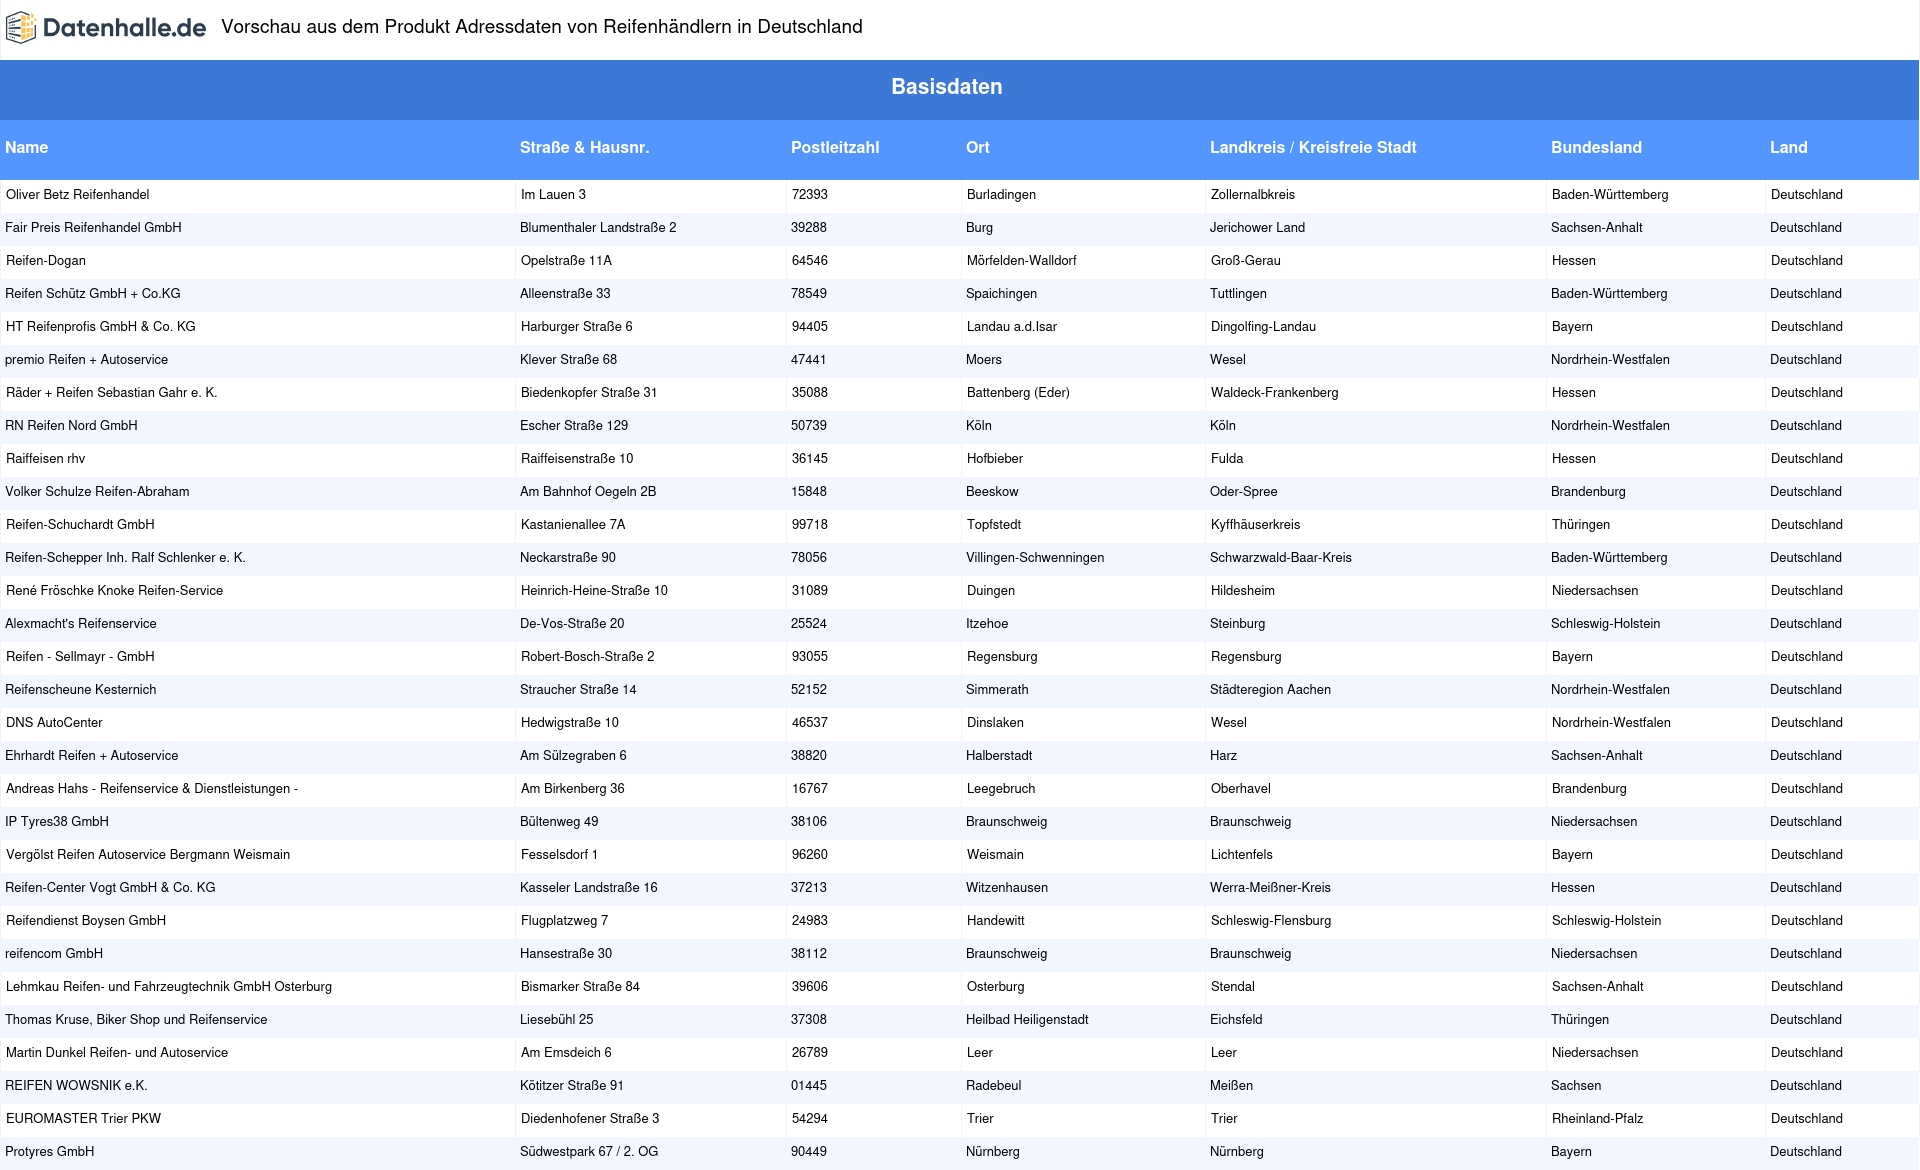
Task: Select Fair Preis Reifenhandel GmbH entry
Action: click(x=93, y=227)
